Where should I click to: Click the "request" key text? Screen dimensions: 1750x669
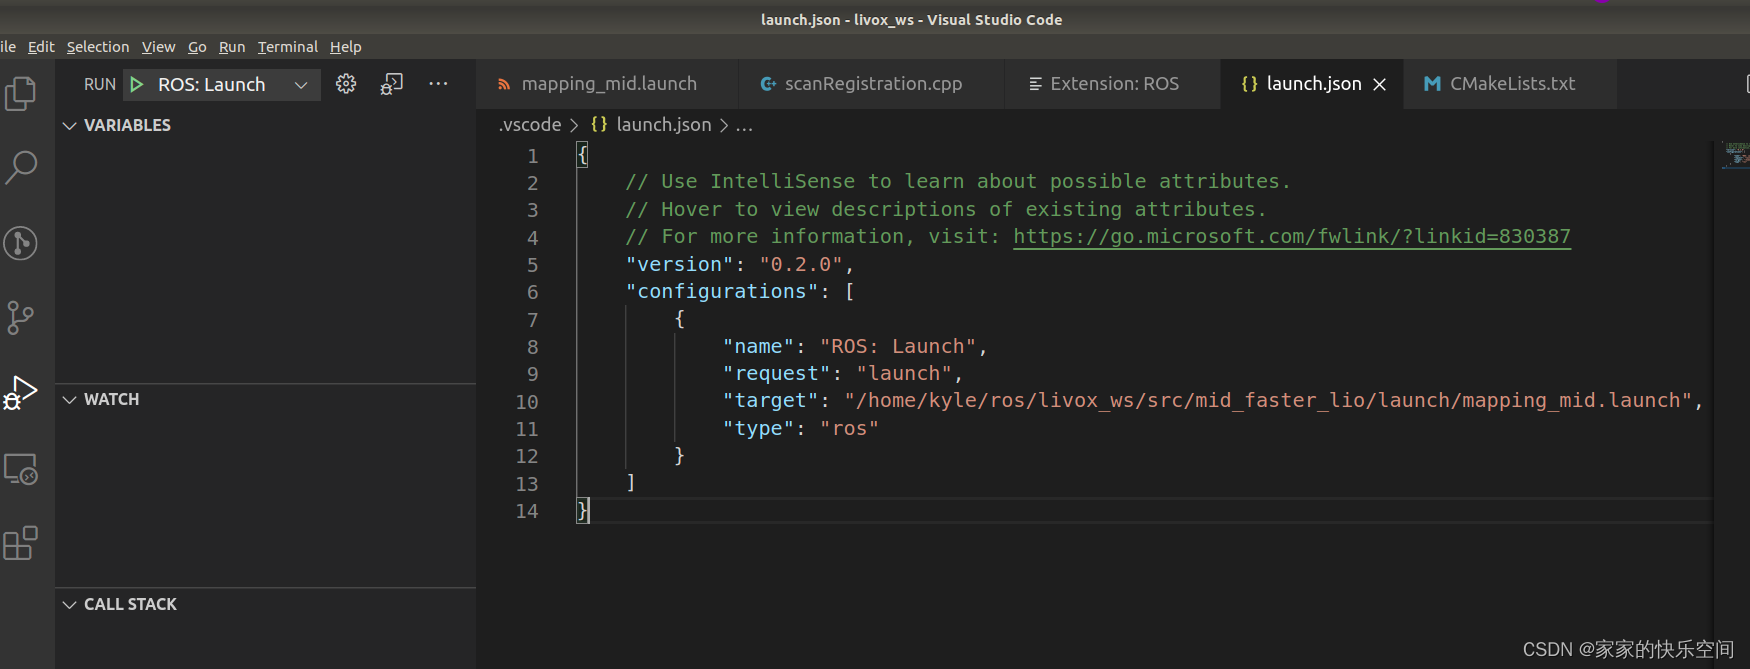tap(776, 373)
